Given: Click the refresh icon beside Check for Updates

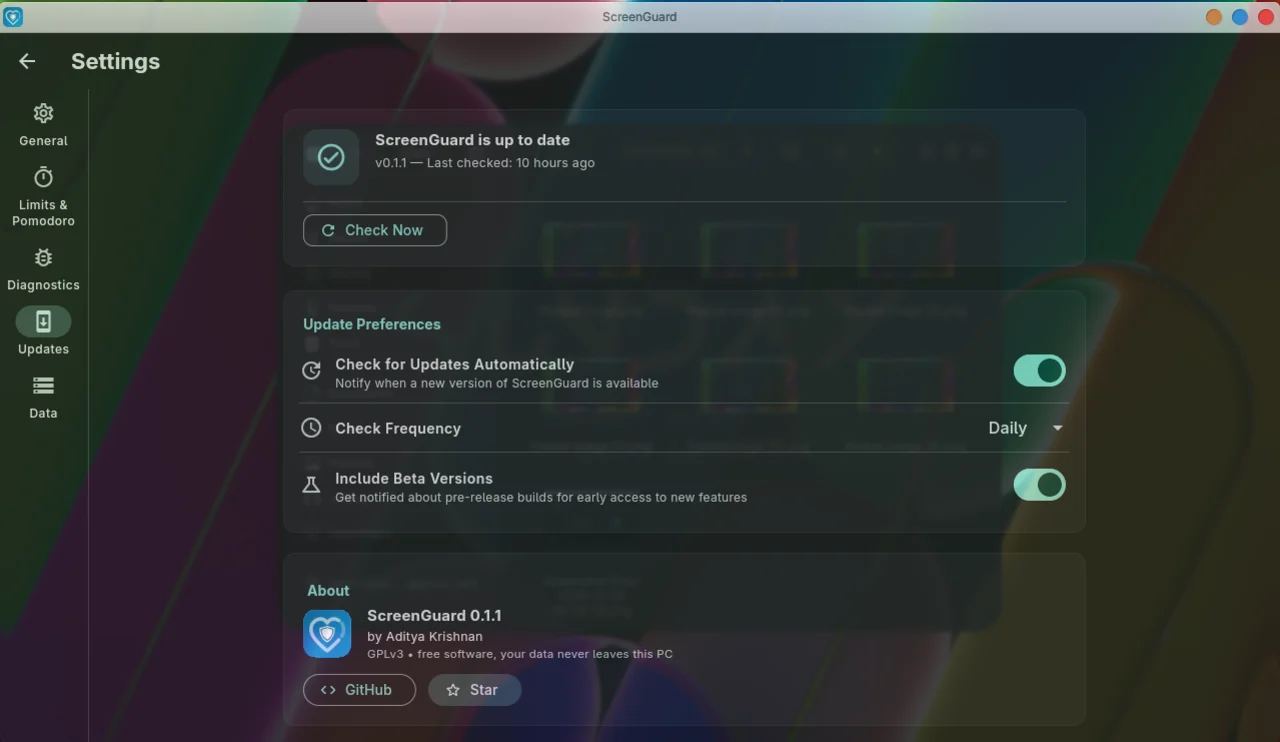Looking at the screenshot, I should click(x=312, y=371).
